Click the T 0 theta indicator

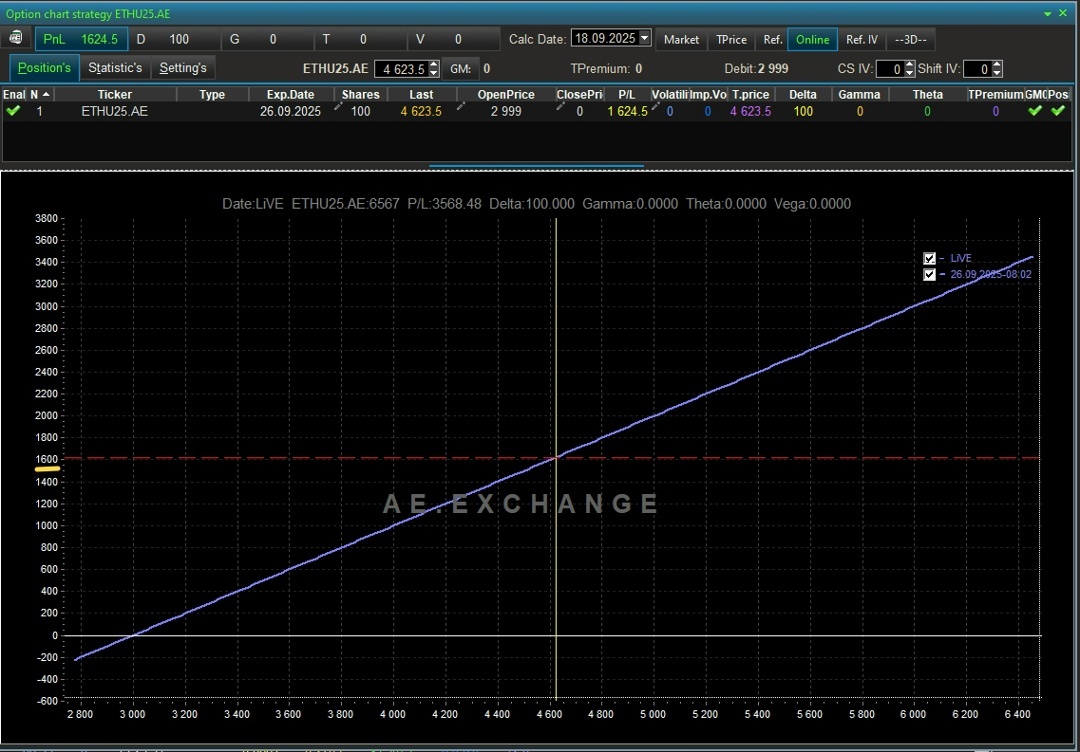360,39
